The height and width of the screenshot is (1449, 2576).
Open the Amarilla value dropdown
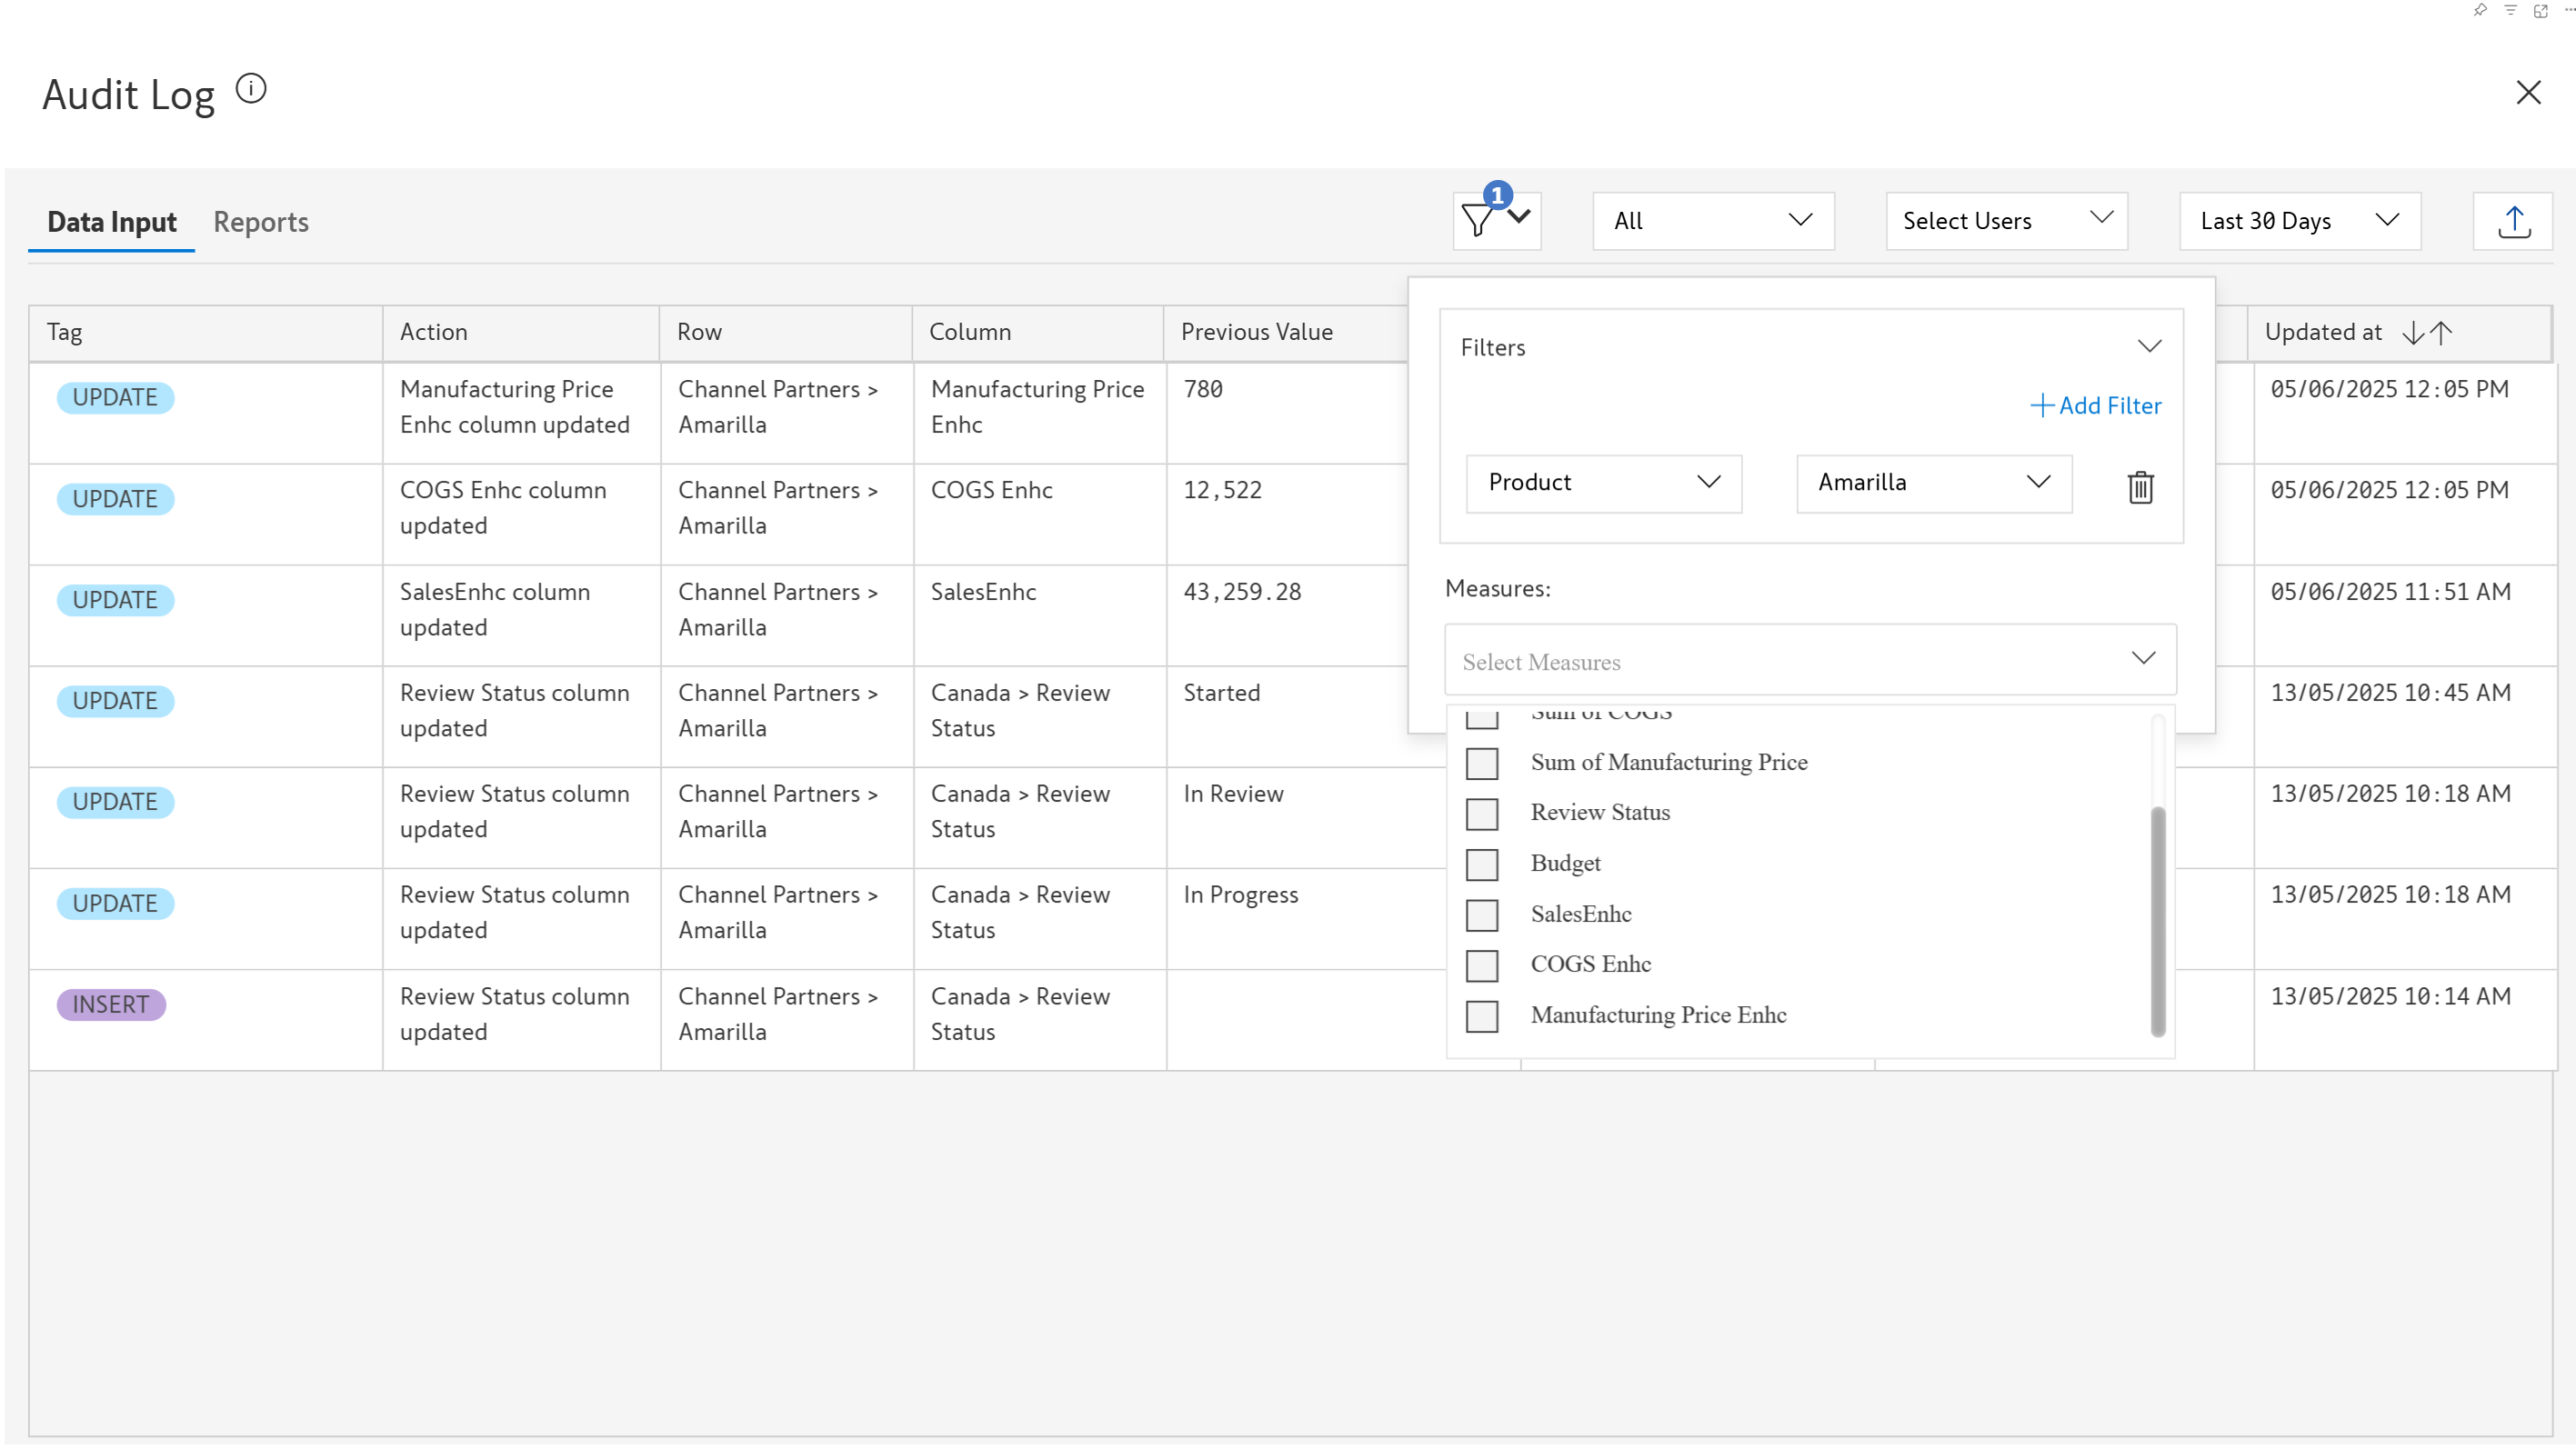click(x=1933, y=483)
